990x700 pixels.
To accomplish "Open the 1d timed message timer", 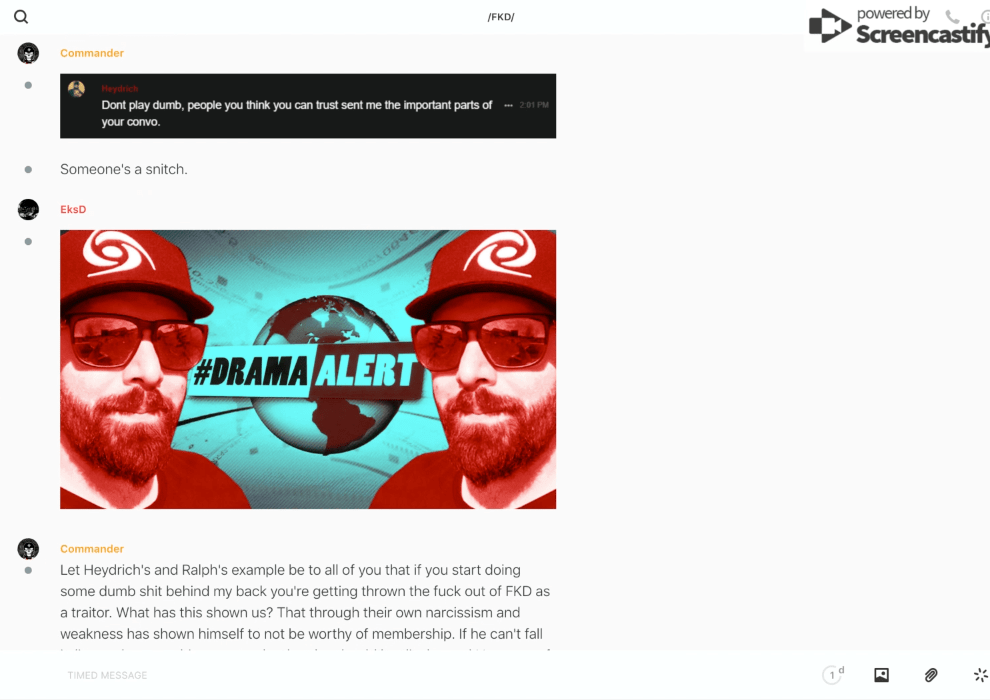I will [833, 675].
